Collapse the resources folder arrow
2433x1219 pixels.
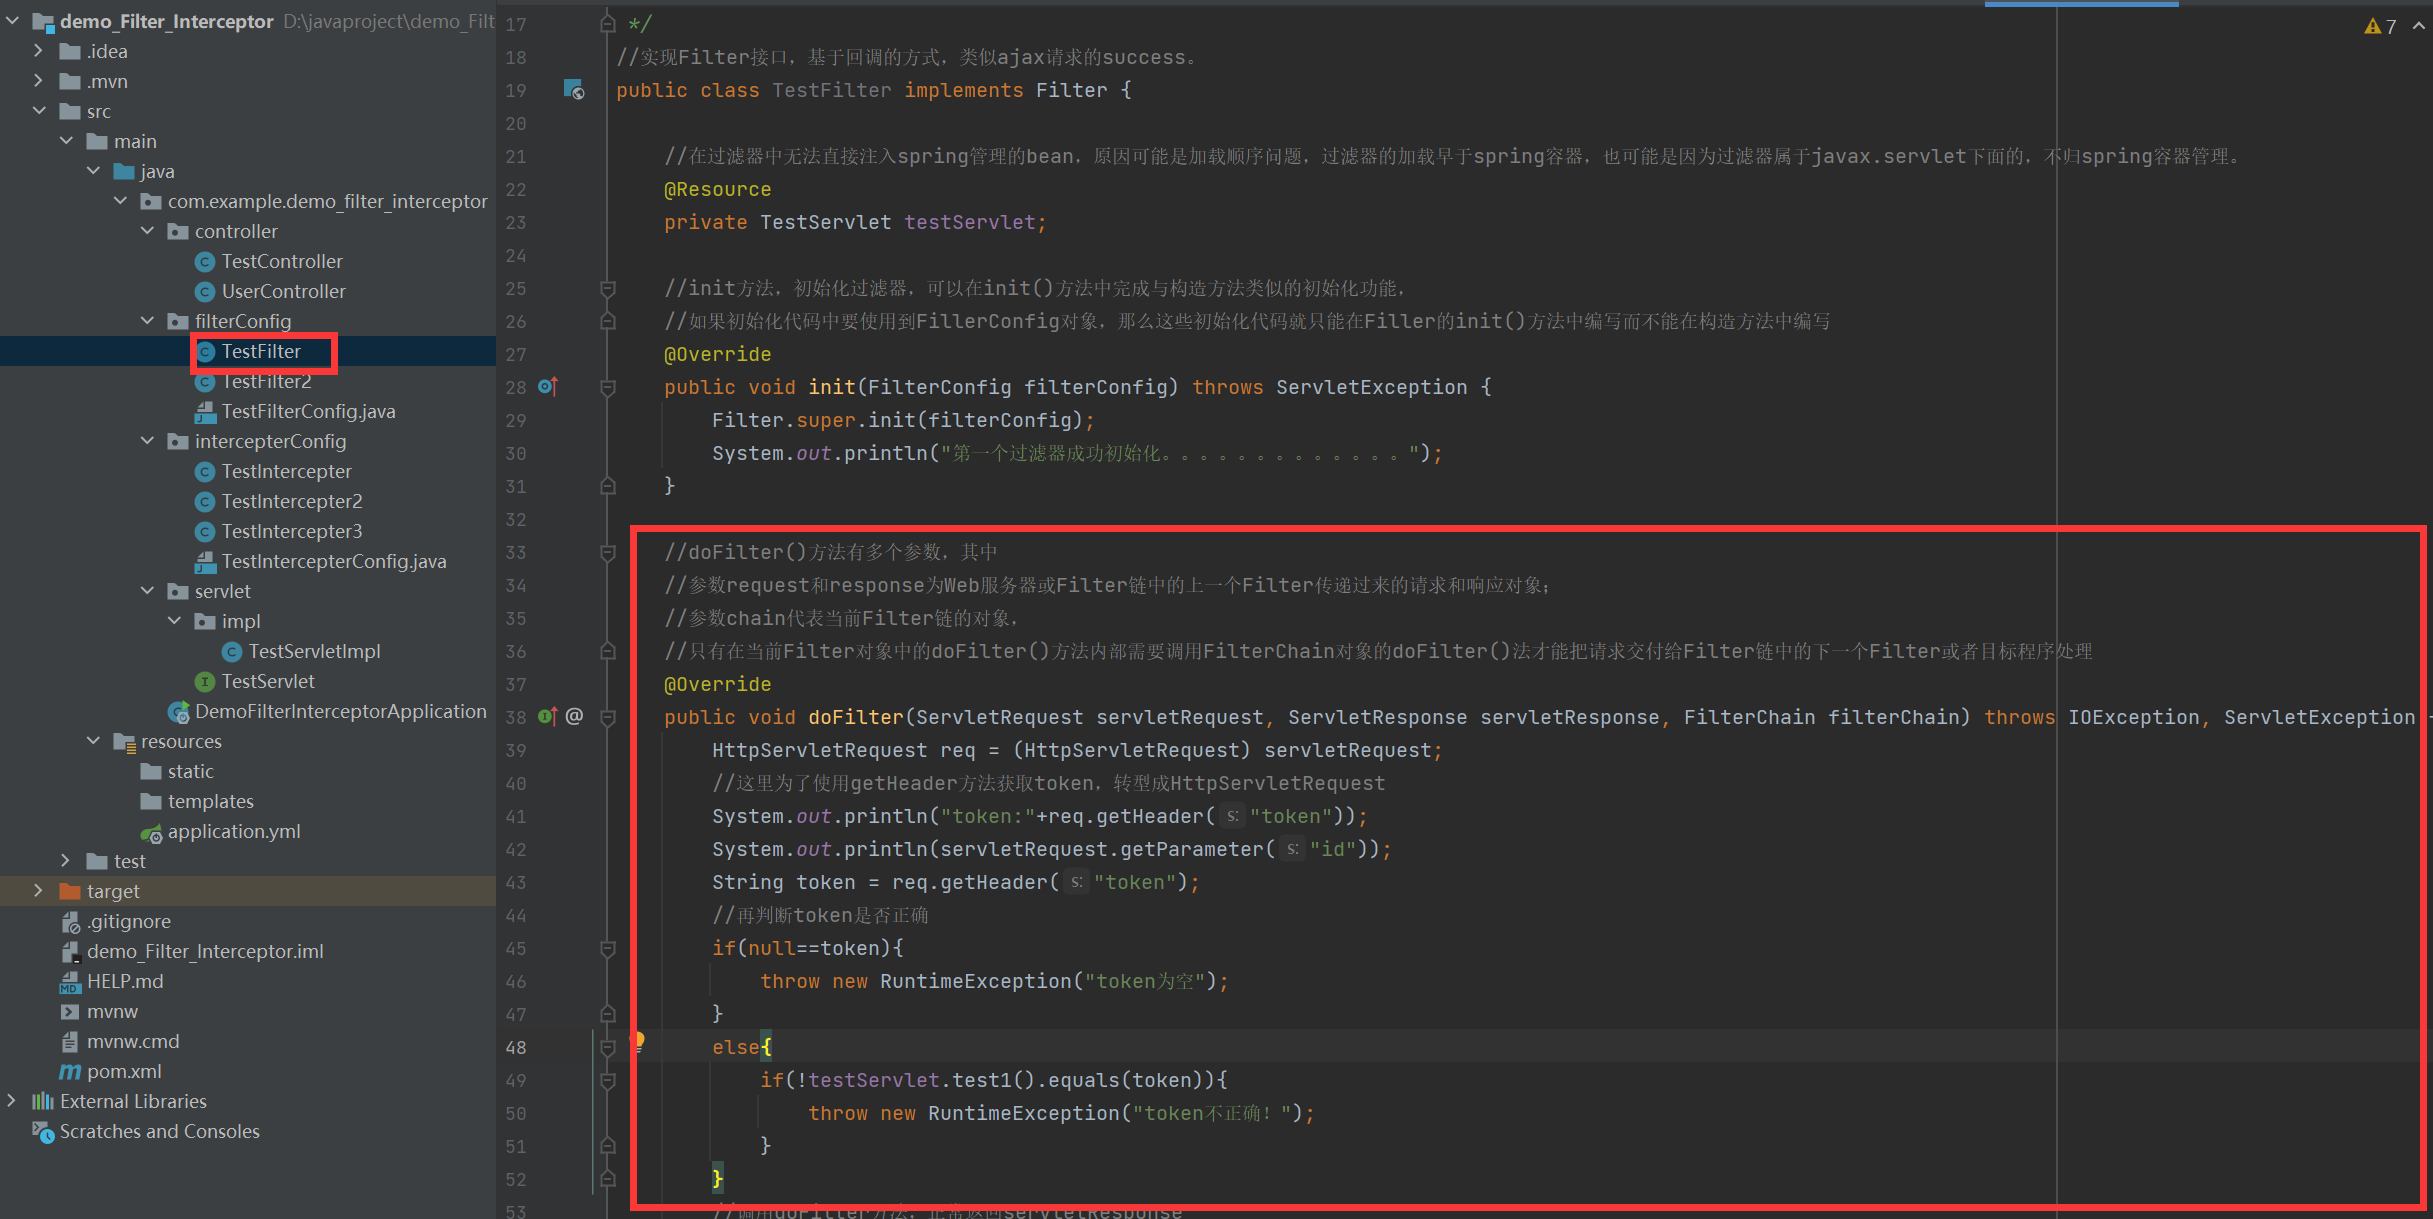(93, 740)
